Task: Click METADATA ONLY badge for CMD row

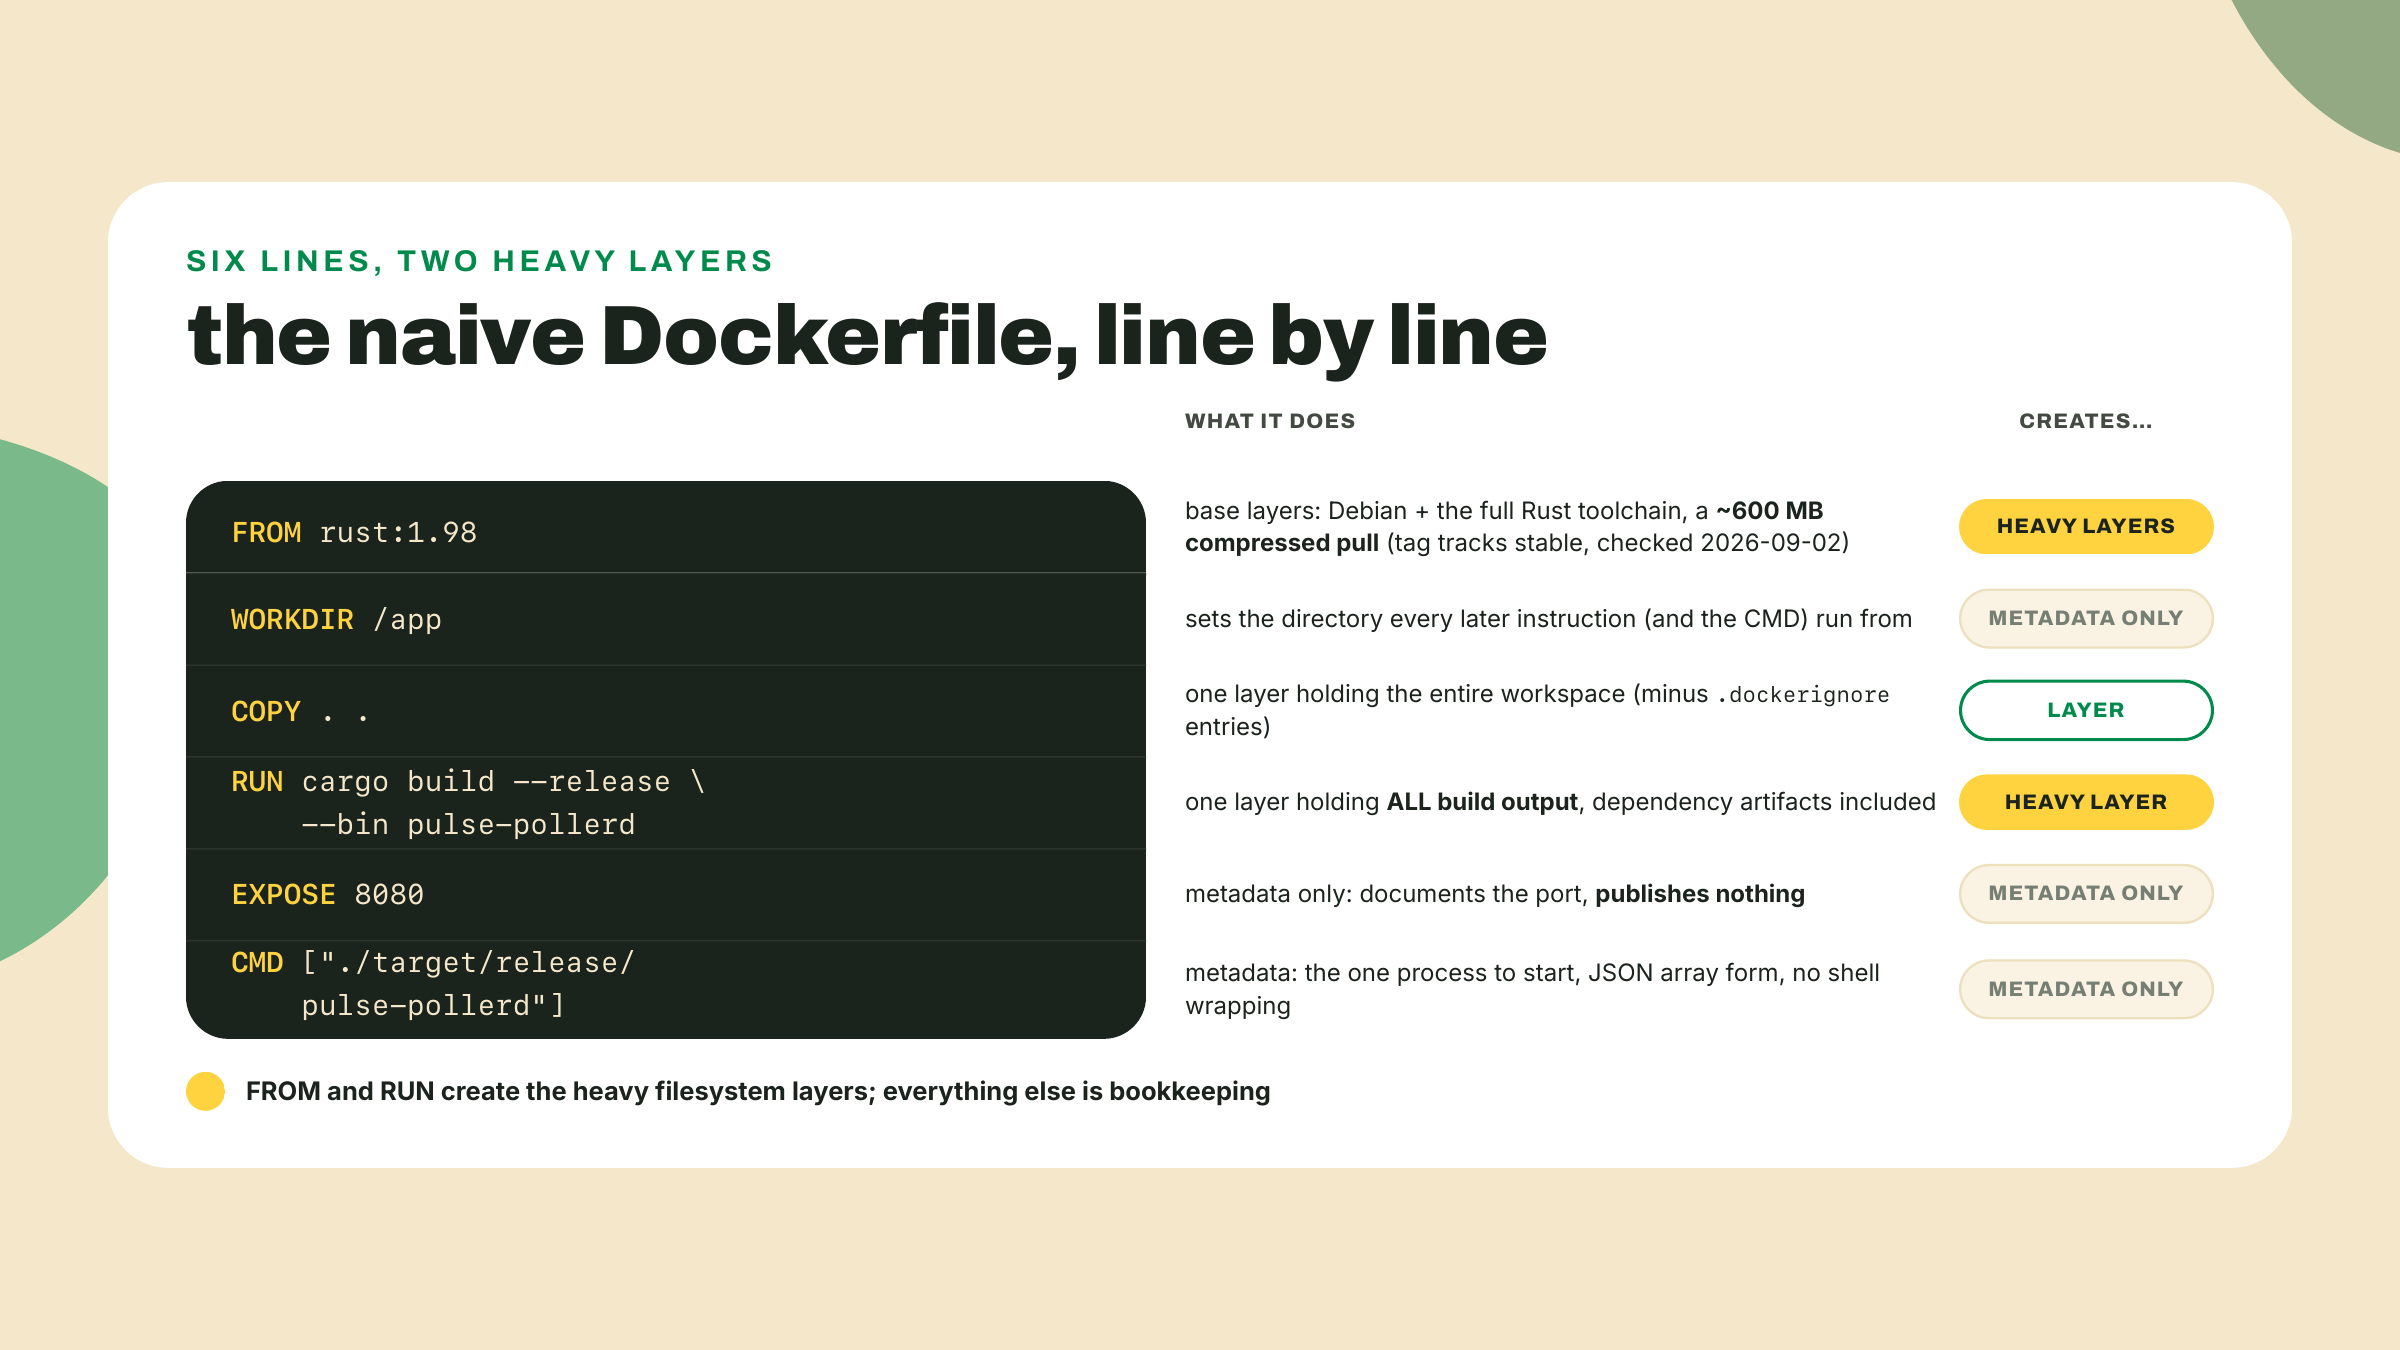Action: 2085,989
